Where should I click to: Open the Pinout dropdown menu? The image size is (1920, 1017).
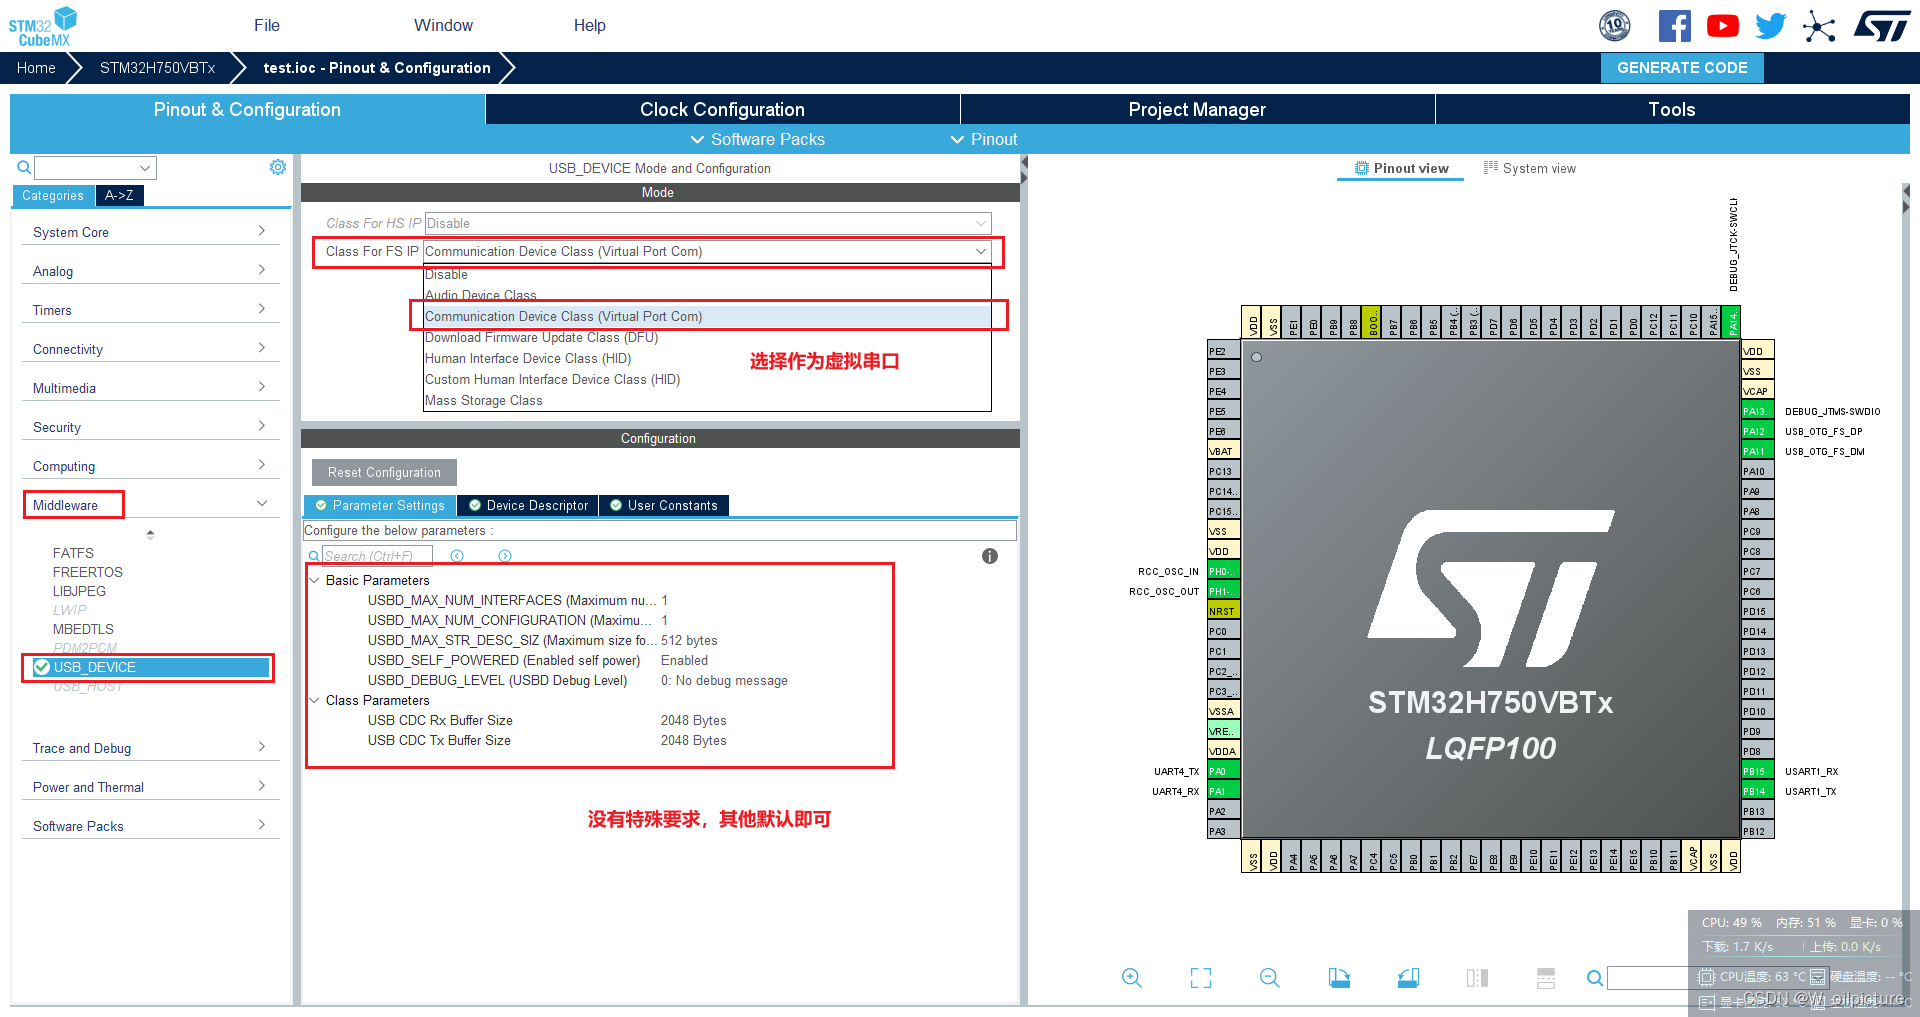coord(984,139)
